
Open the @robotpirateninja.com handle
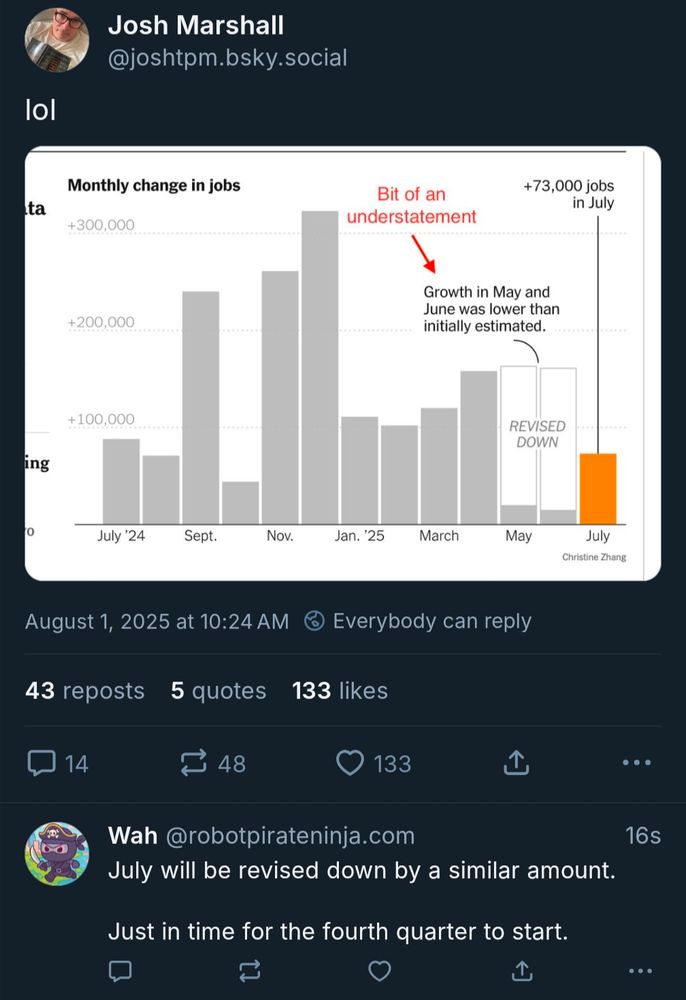290,835
